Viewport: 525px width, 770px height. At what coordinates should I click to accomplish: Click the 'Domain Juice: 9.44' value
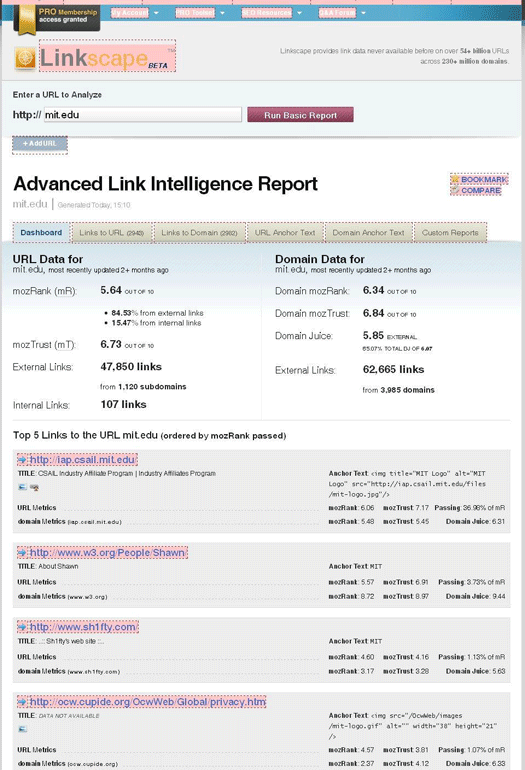[475, 596]
